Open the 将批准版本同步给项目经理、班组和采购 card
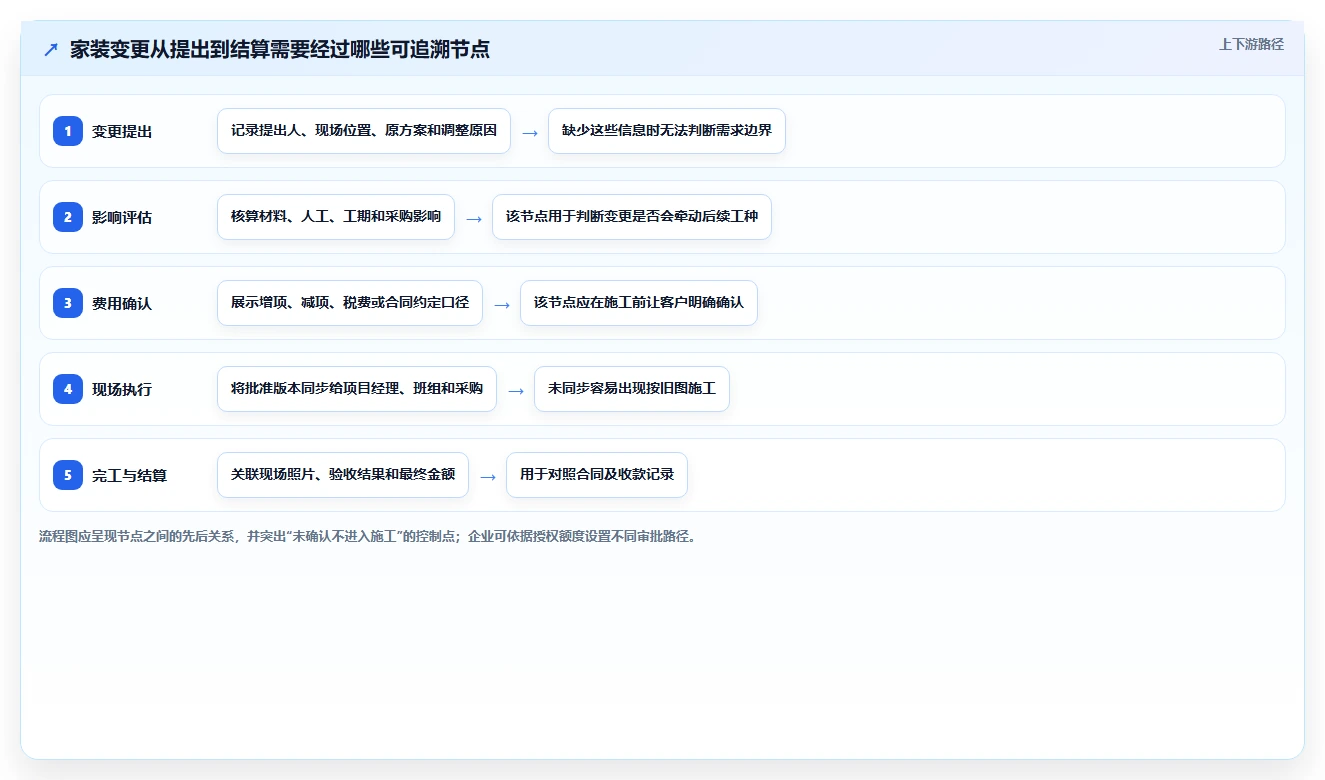1325x780 pixels. point(357,389)
